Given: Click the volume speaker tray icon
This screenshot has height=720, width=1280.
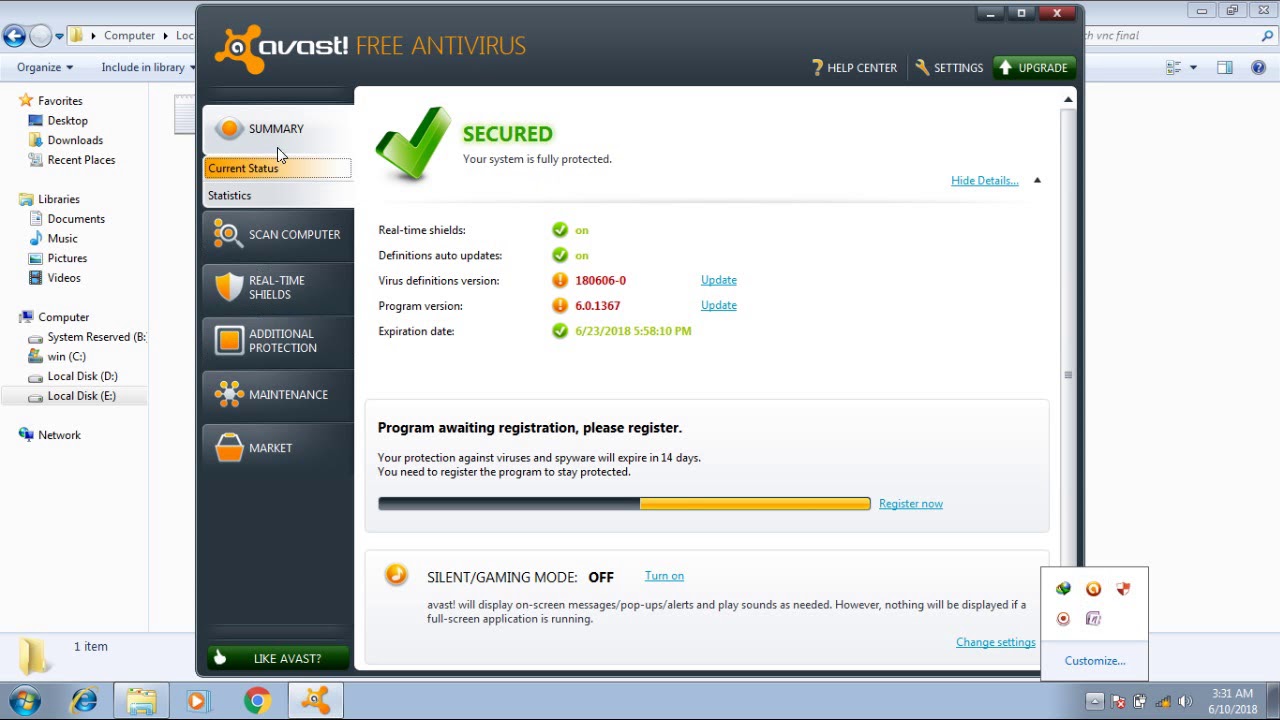Looking at the screenshot, I should click(x=1186, y=701).
